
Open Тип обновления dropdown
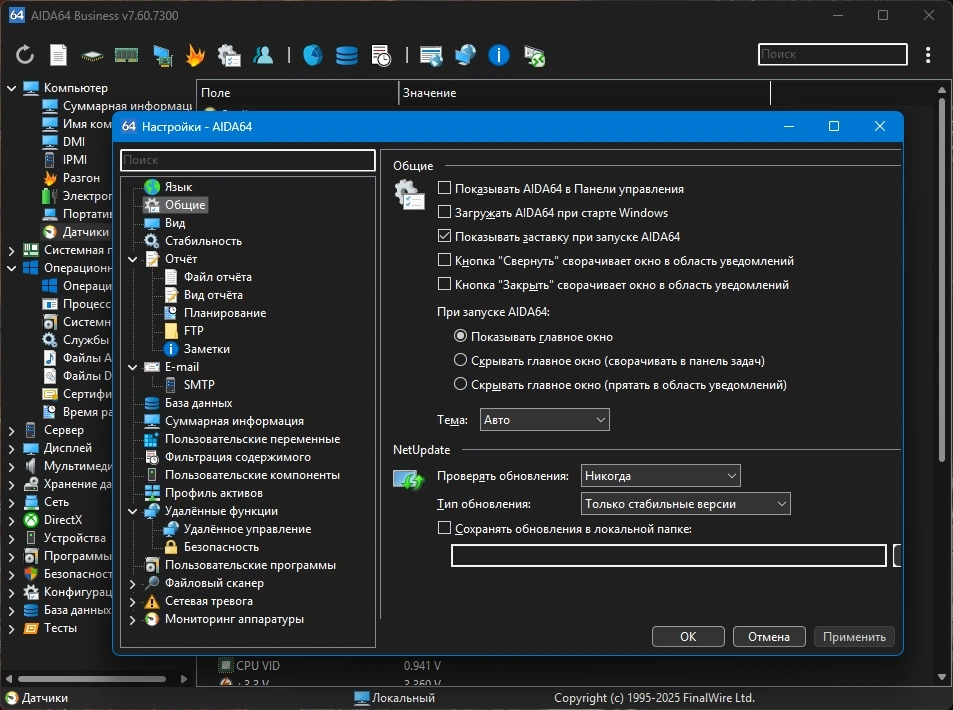coord(686,504)
